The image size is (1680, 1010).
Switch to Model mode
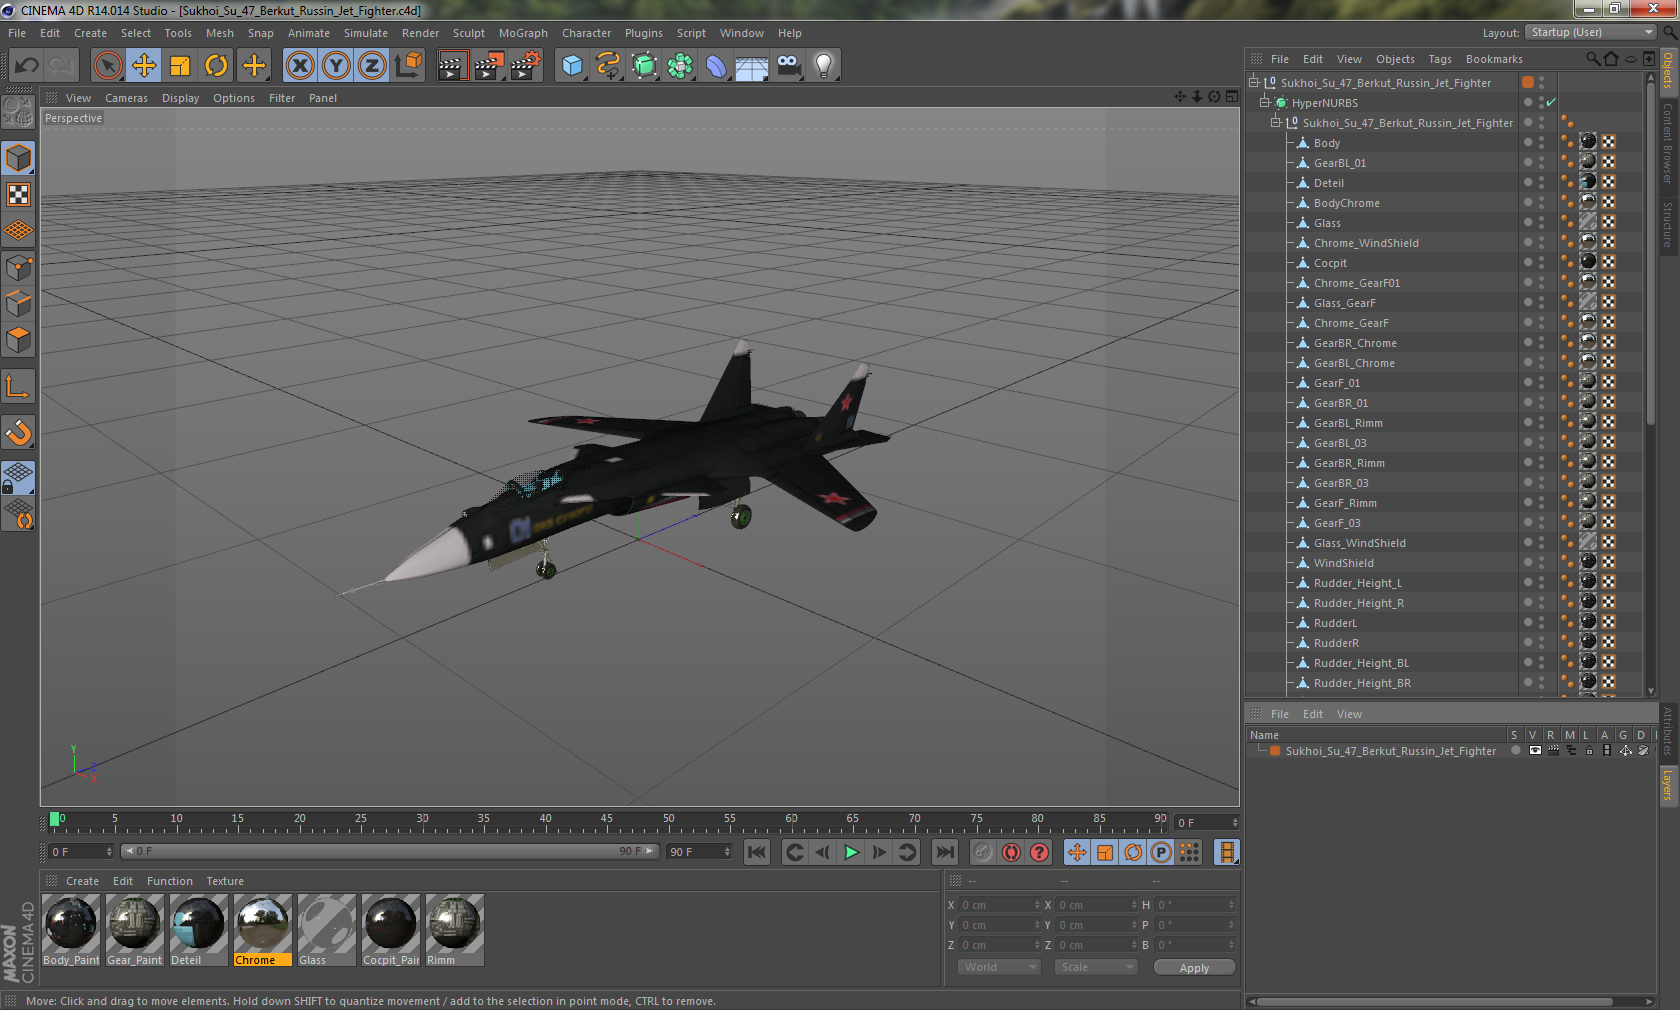pos(19,158)
